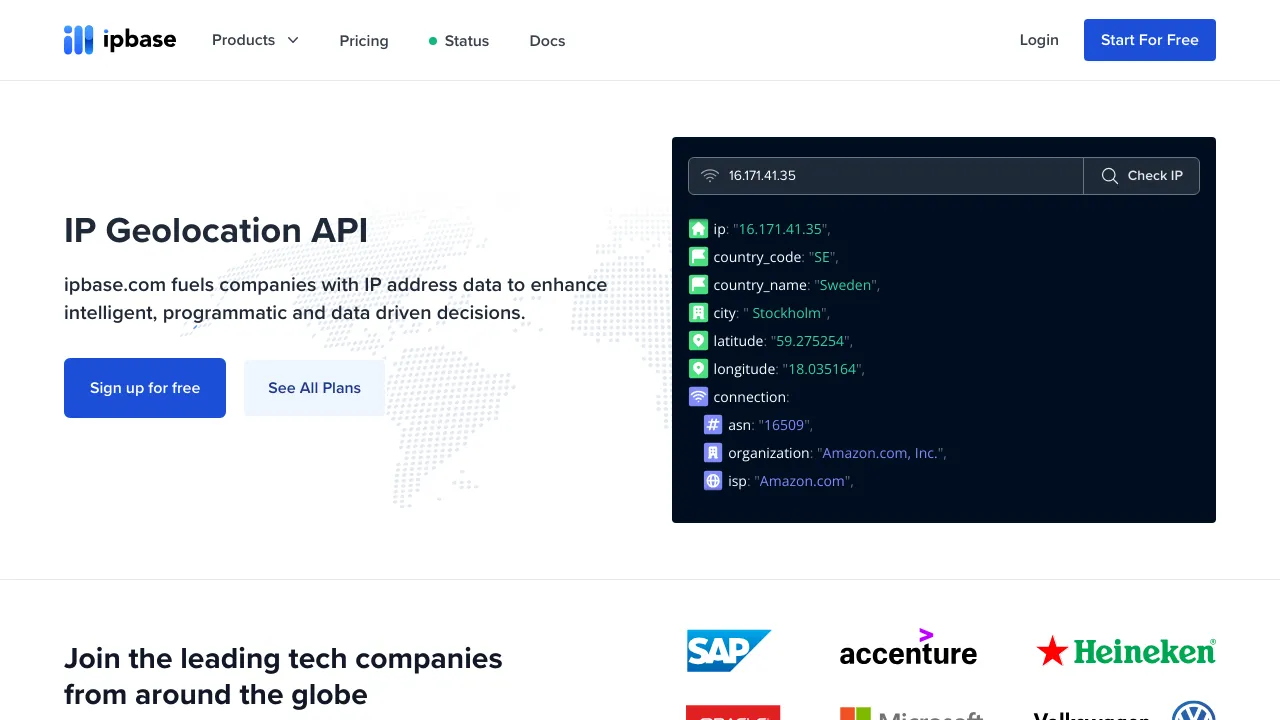Focus the IP address input field
Screen dimensions: 1280x720
click(886, 176)
